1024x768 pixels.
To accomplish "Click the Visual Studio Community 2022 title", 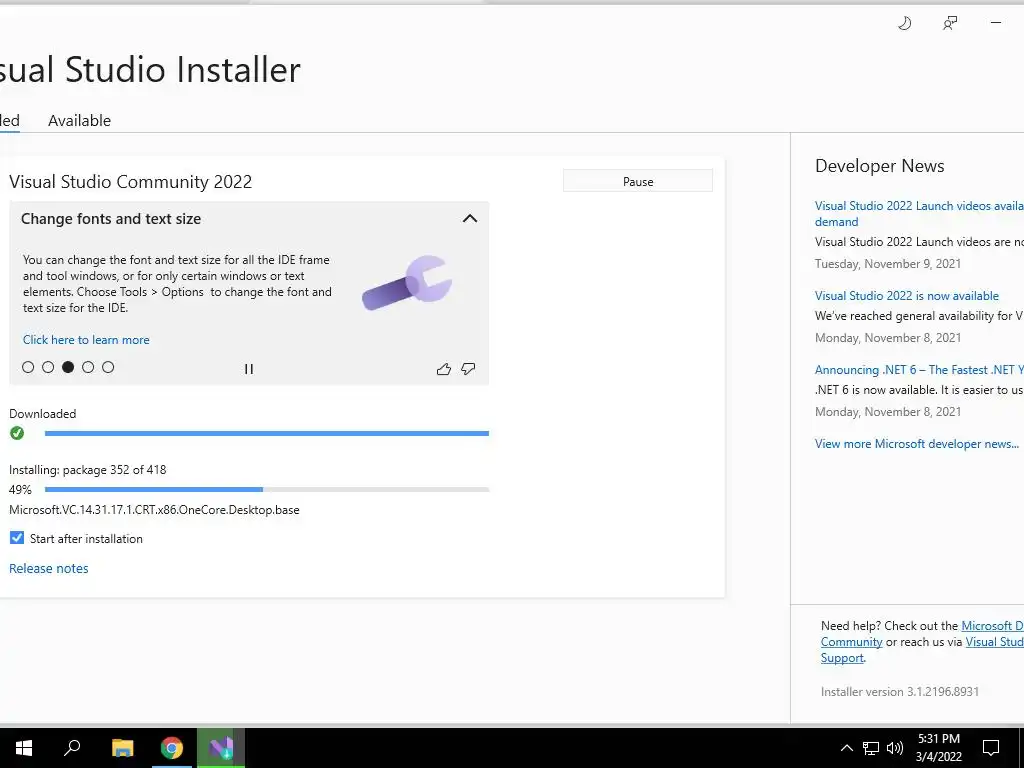I will [x=131, y=182].
